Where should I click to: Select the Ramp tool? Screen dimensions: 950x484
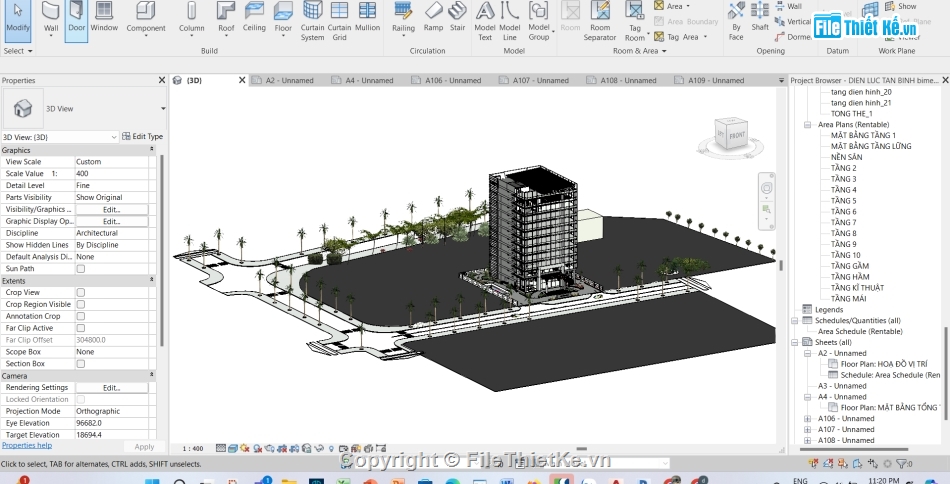[x=433, y=17]
